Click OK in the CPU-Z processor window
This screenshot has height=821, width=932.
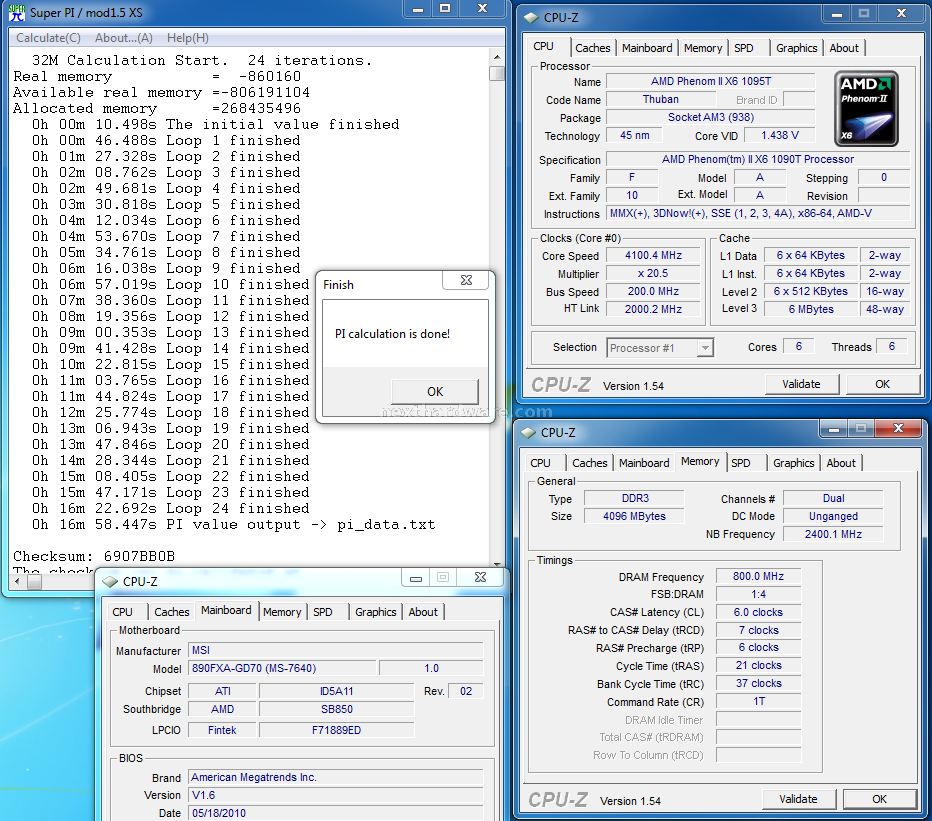(x=882, y=384)
